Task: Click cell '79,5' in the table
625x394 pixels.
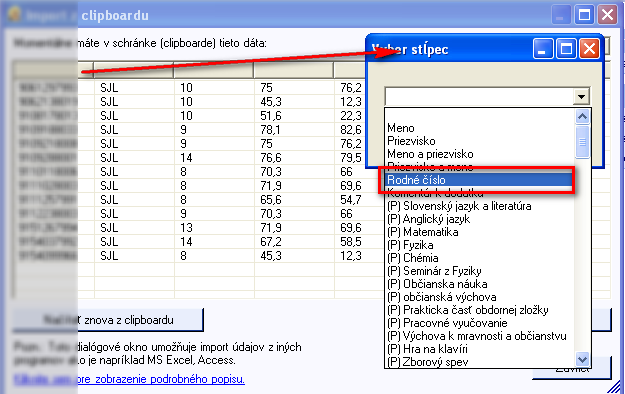Action: (x=351, y=158)
